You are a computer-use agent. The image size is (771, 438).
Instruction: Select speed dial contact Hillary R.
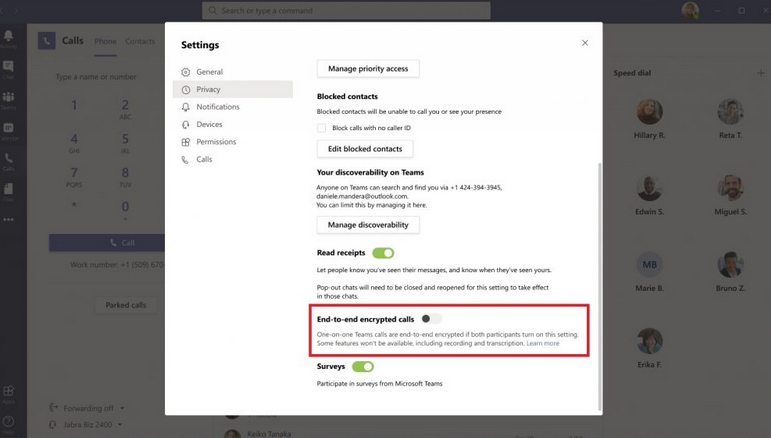tap(649, 118)
